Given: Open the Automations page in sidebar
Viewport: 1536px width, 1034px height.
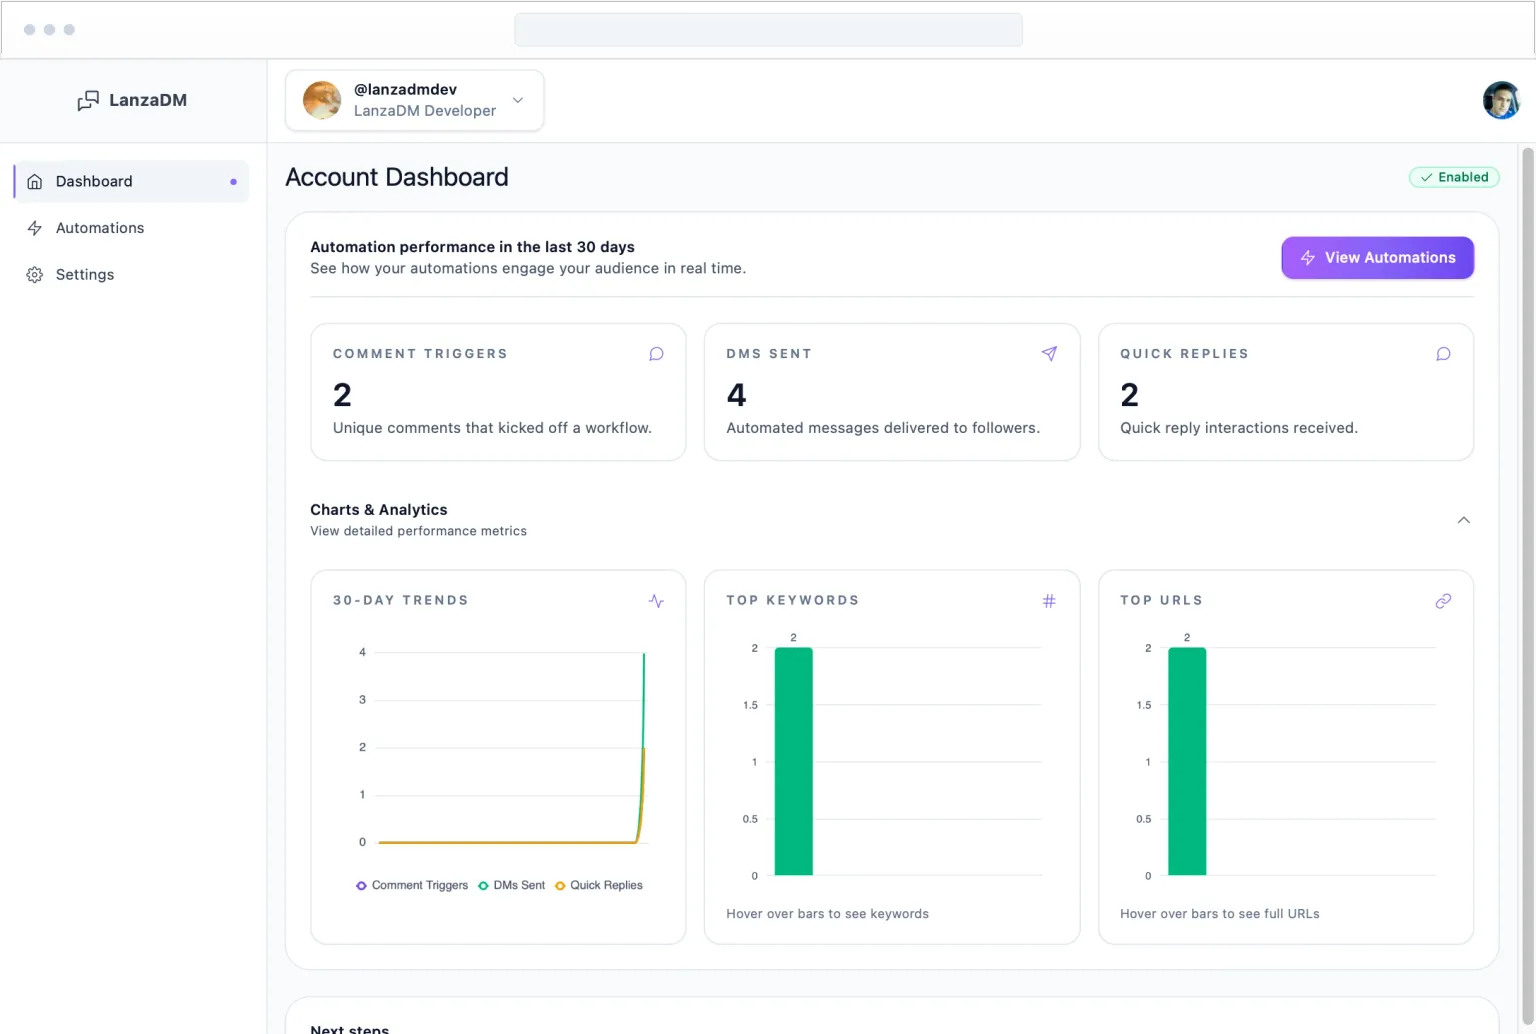Looking at the screenshot, I should point(100,228).
